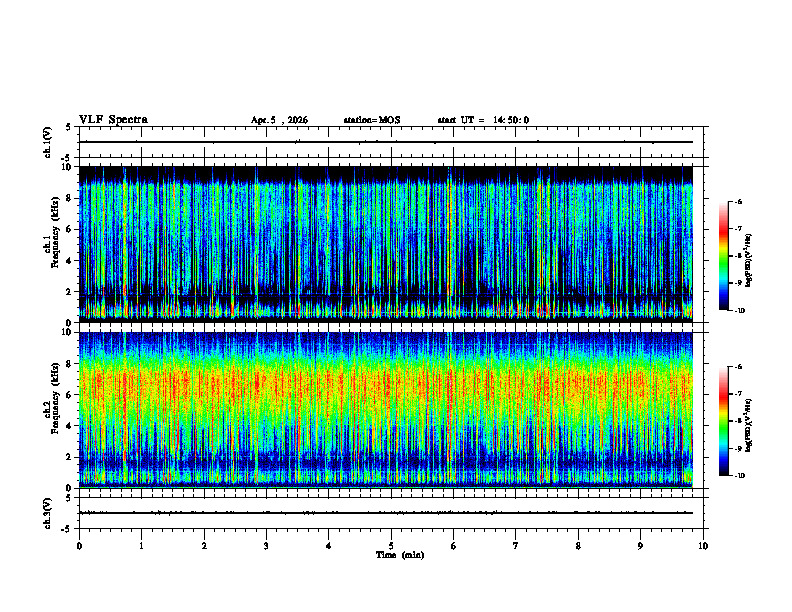Select the date text "Apr. 5, 2026"
The width and height of the screenshot is (792, 612).
pos(279,120)
